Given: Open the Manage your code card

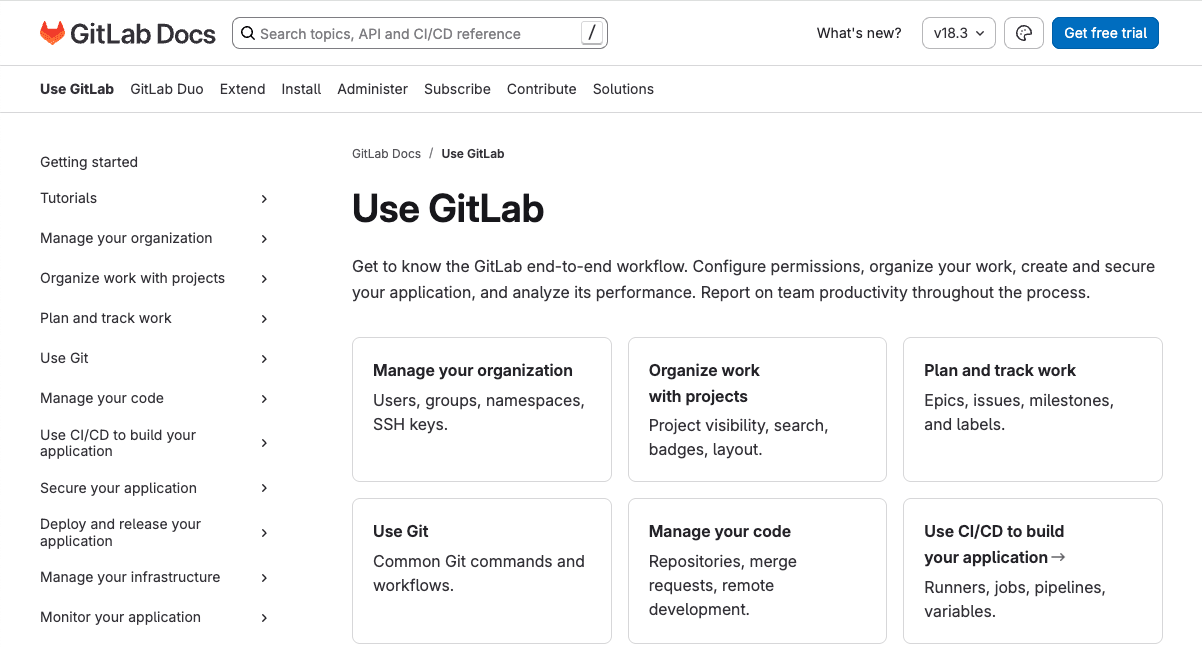Looking at the screenshot, I should point(757,570).
